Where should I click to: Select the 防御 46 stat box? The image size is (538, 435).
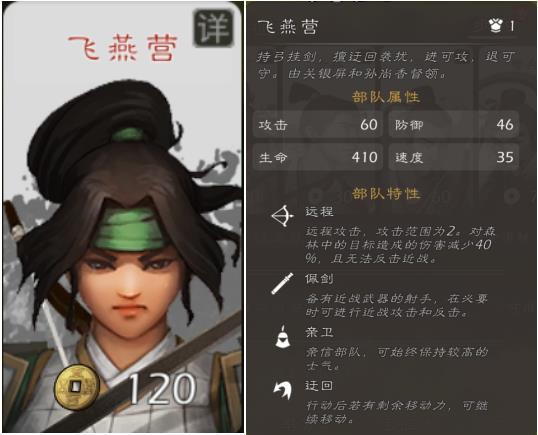pyautogui.click(x=454, y=124)
